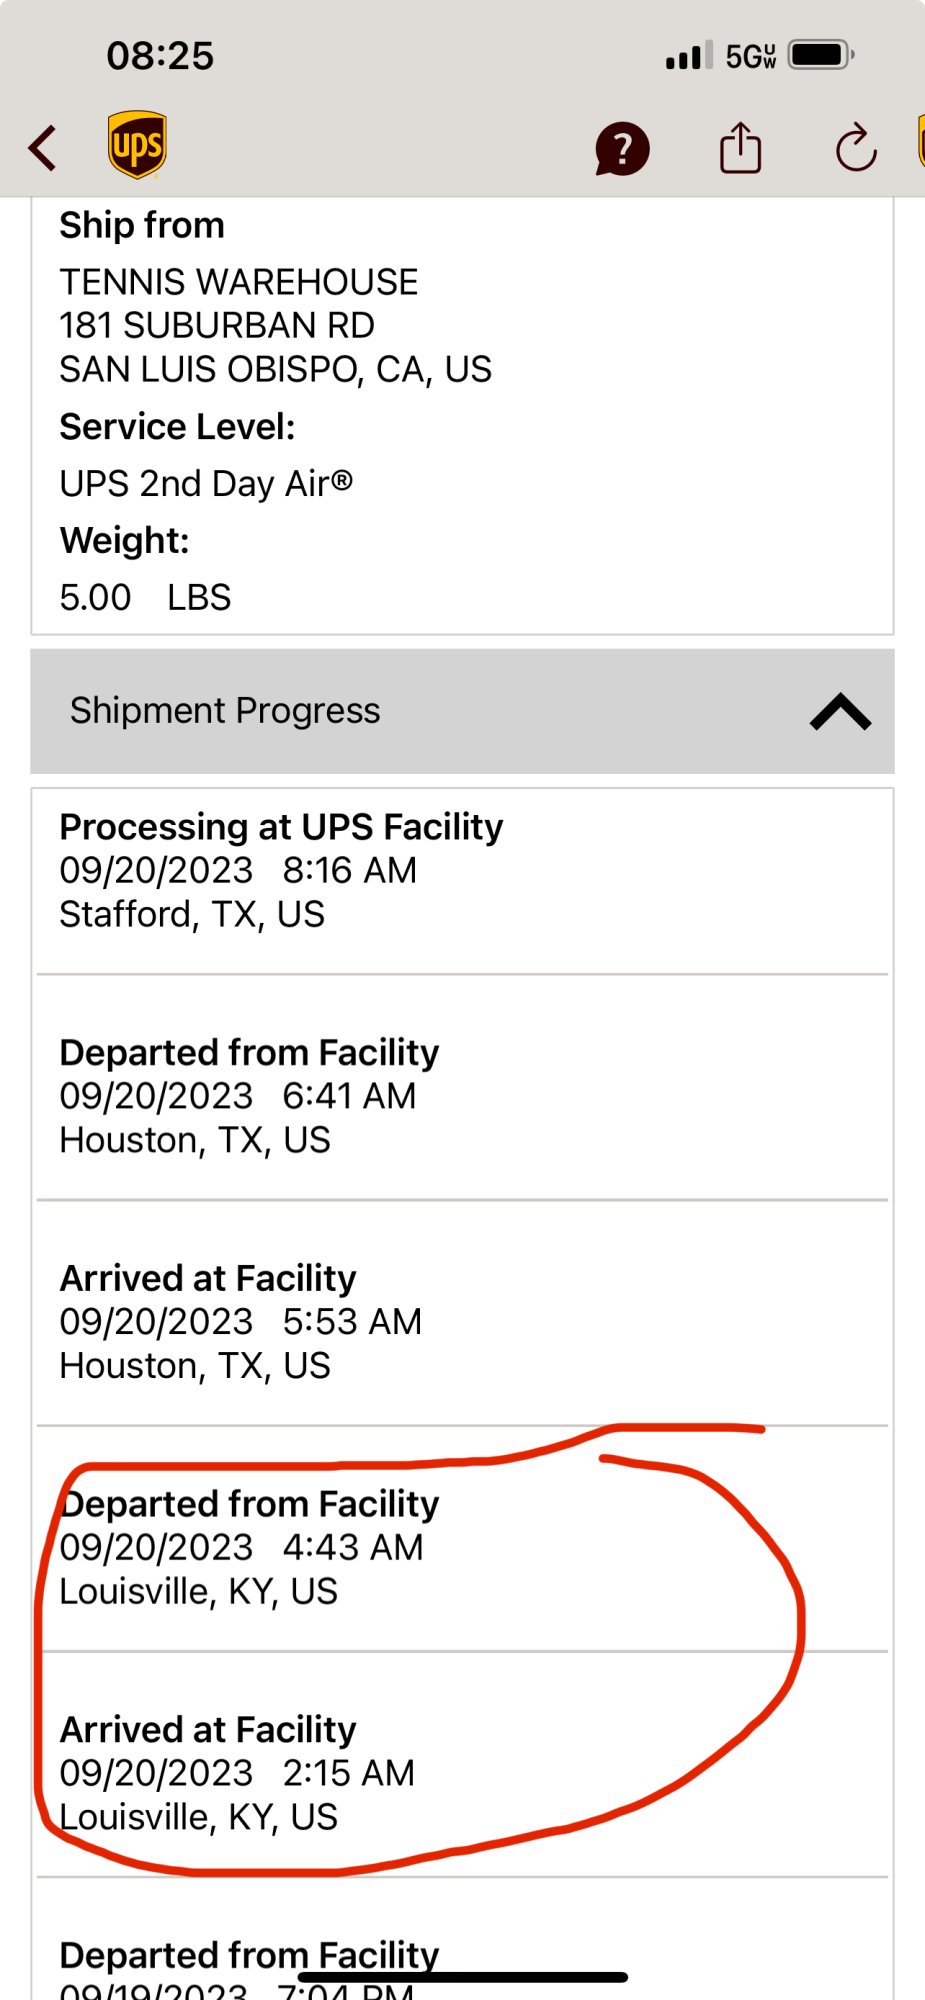
Task: Tap the share icon
Action: [740, 147]
